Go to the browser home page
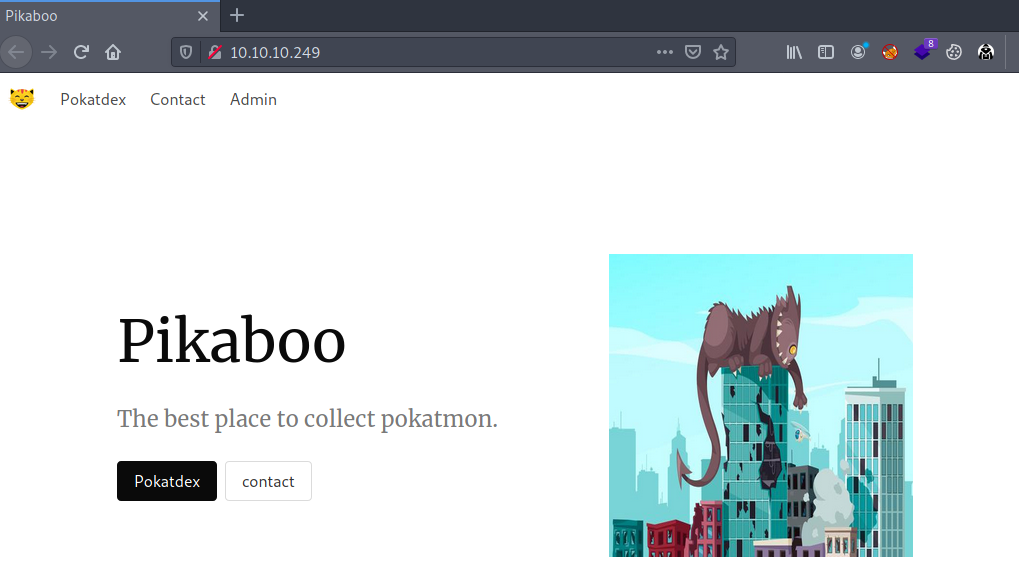The height and width of the screenshot is (585, 1019). point(113,52)
